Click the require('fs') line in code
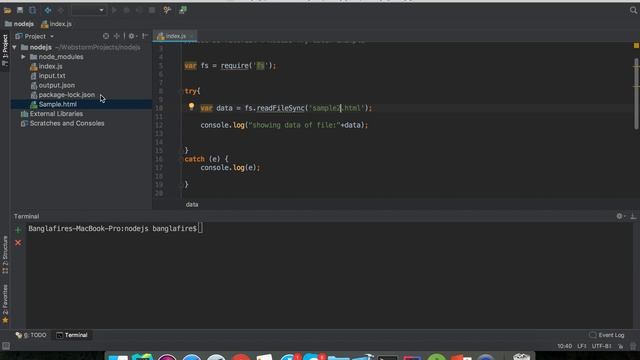Screen dimensions: 640x360 pyautogui.click(x=230, y=66)
